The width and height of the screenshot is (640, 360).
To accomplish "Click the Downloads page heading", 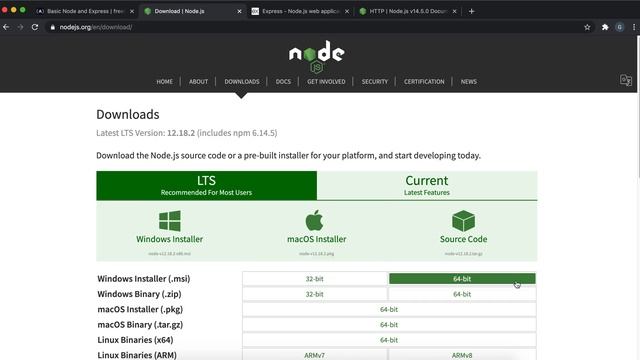I will point(128,114).
